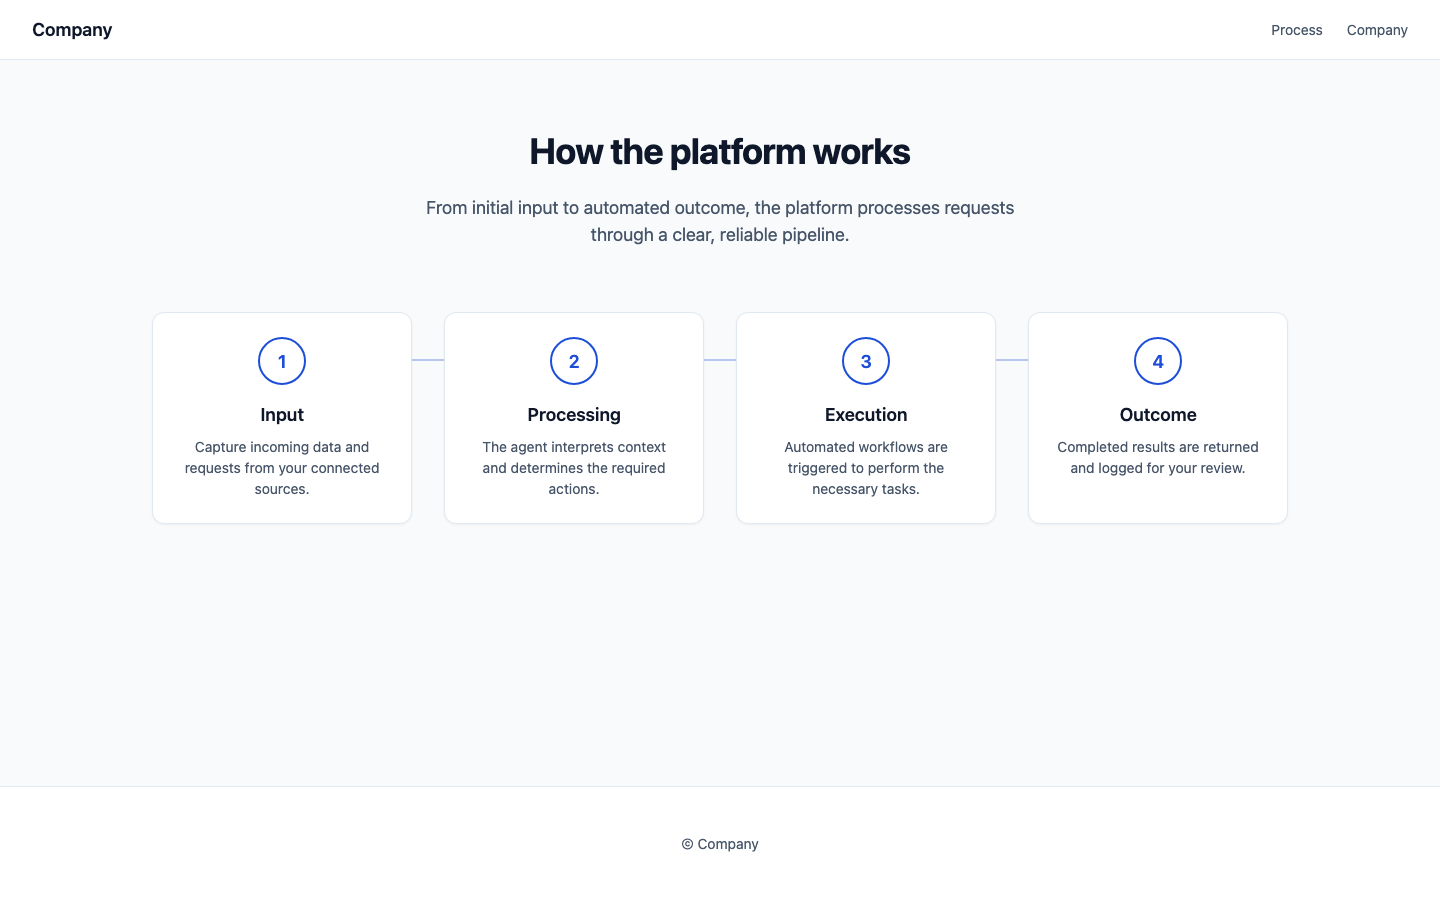This screenshot has height=900, width=1440.
Task: Click the Company logo in header
Action: pos(72,30)
